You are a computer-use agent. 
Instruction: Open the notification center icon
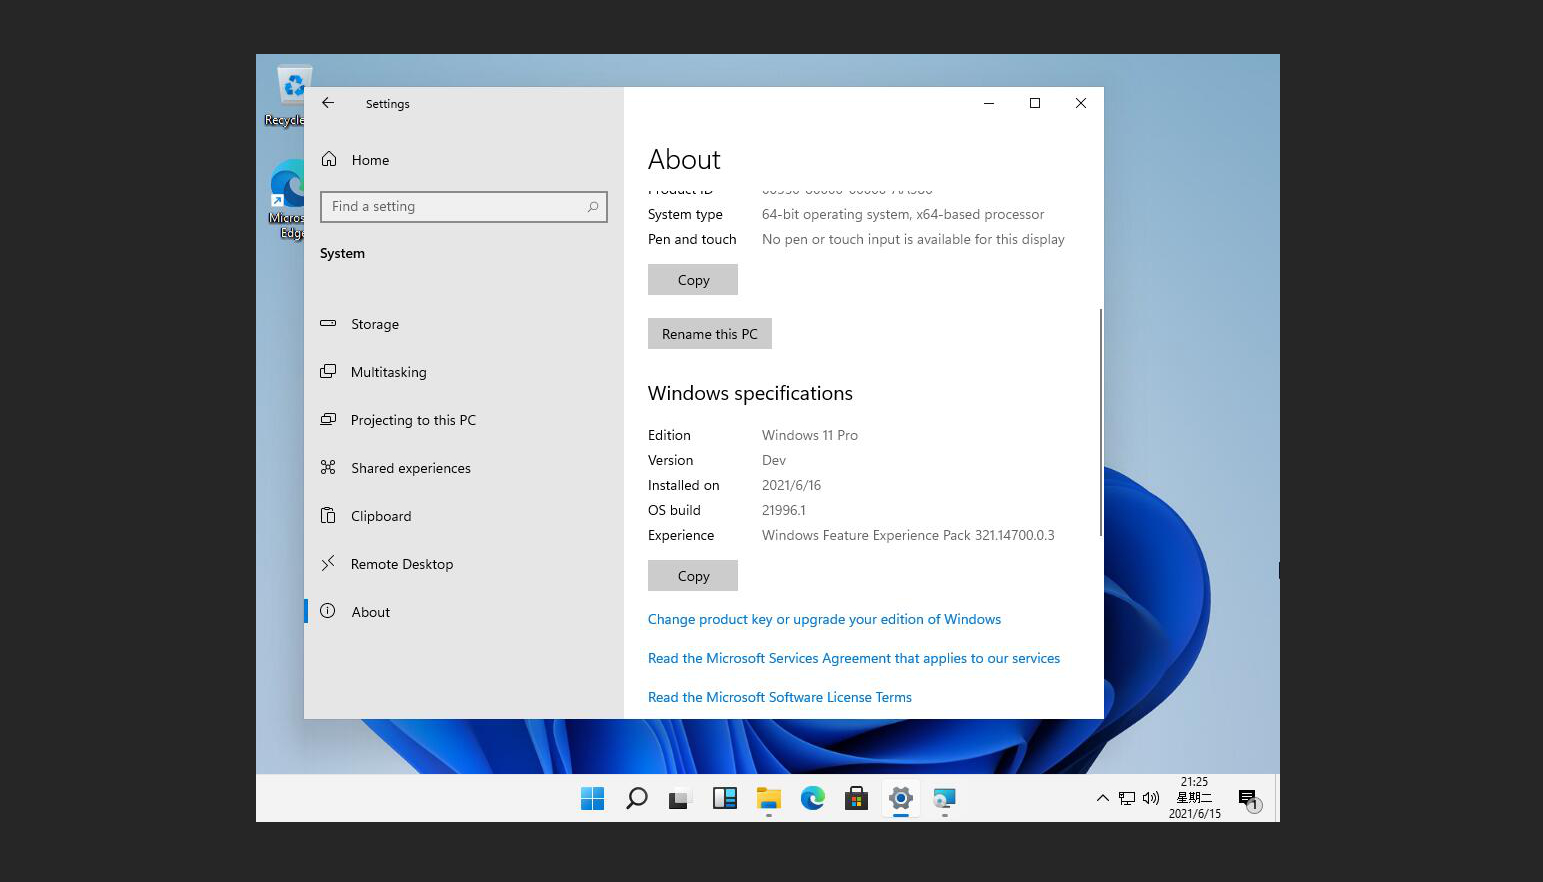coord(1248,799)
